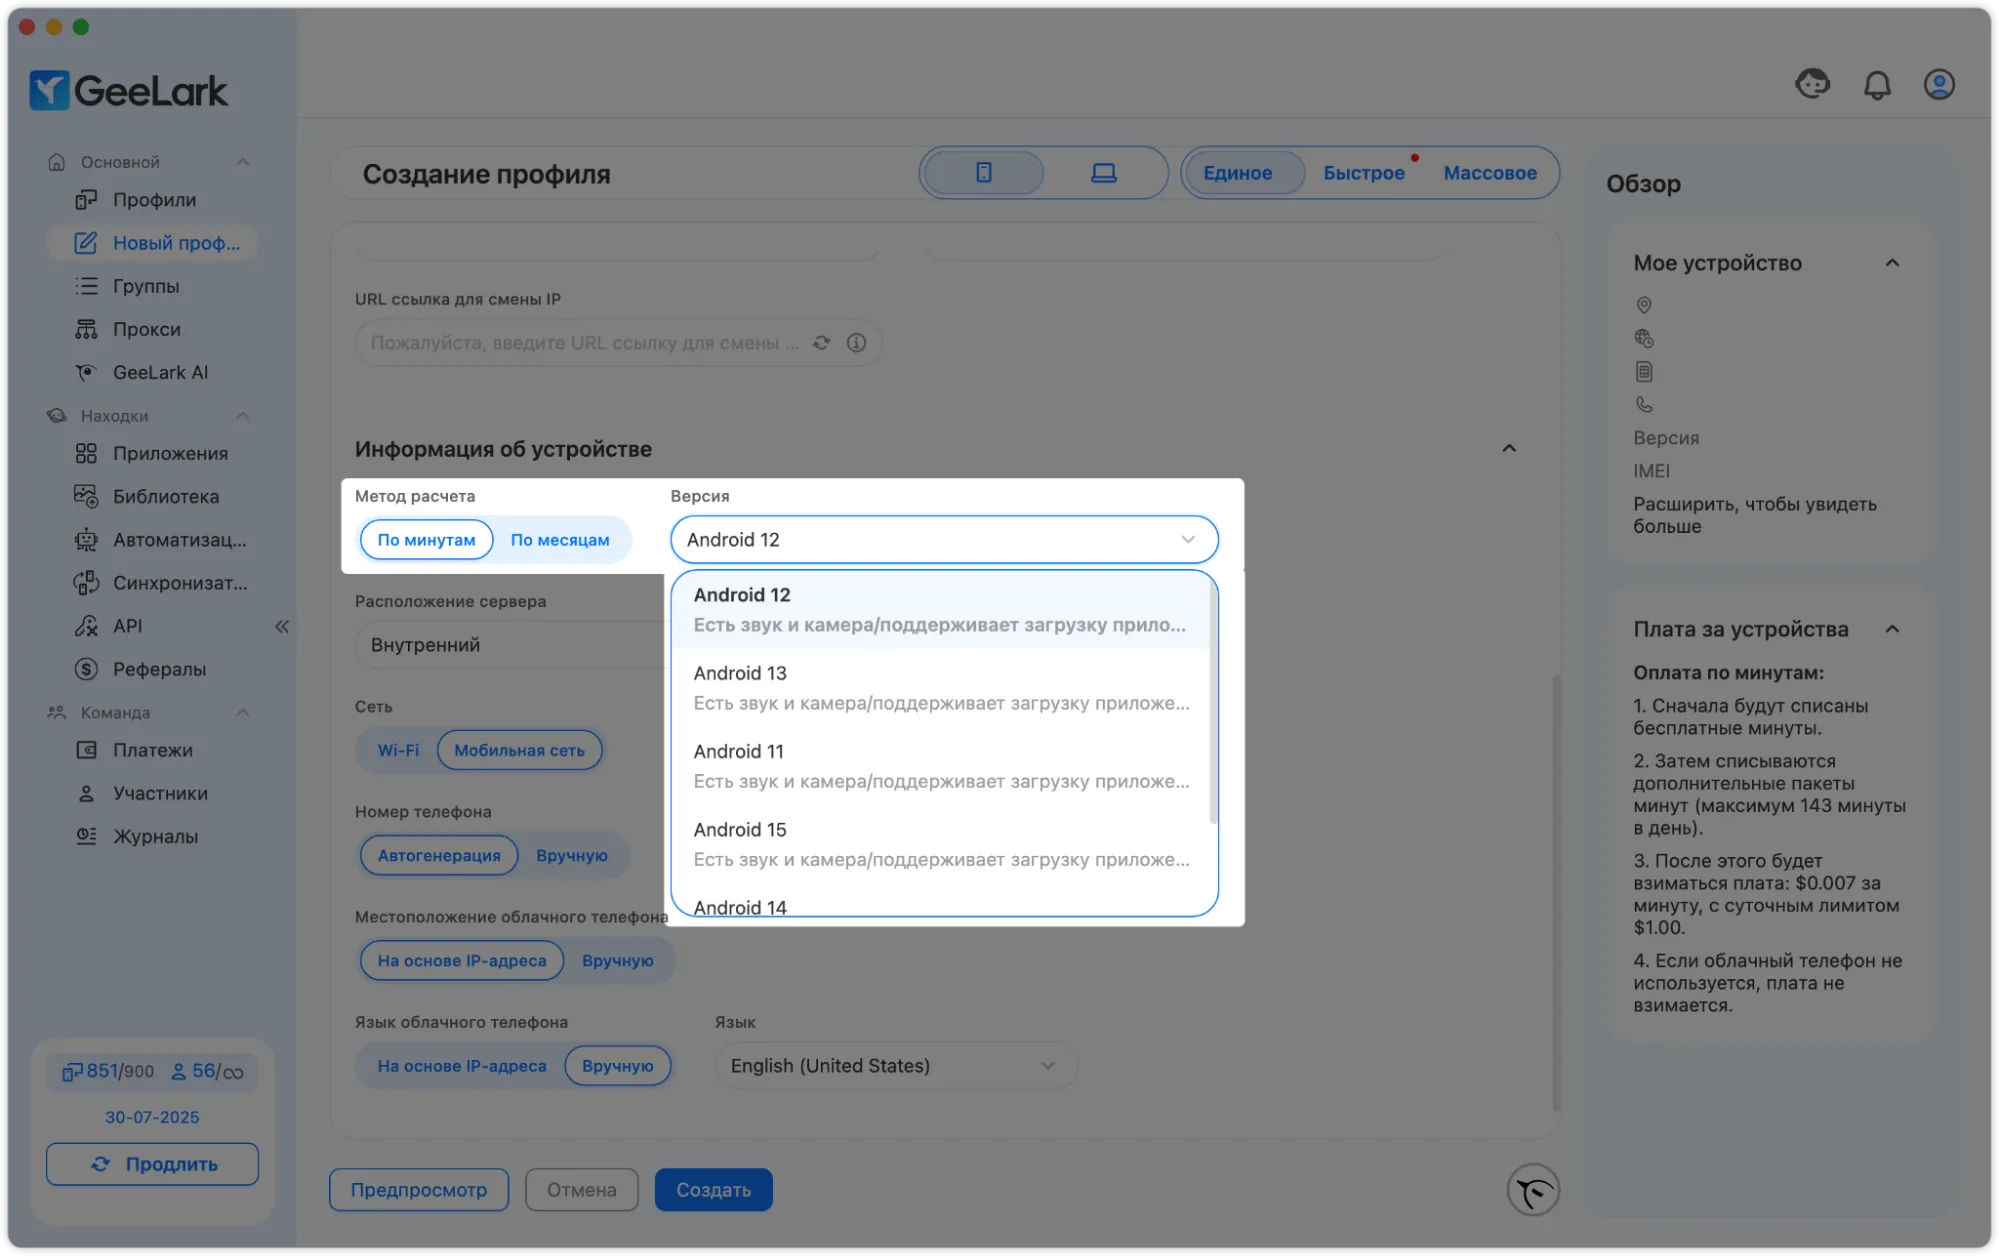Click the info icon beside URL field
This screenshot has width=1999, height=1257.
(x=857, y=343)
